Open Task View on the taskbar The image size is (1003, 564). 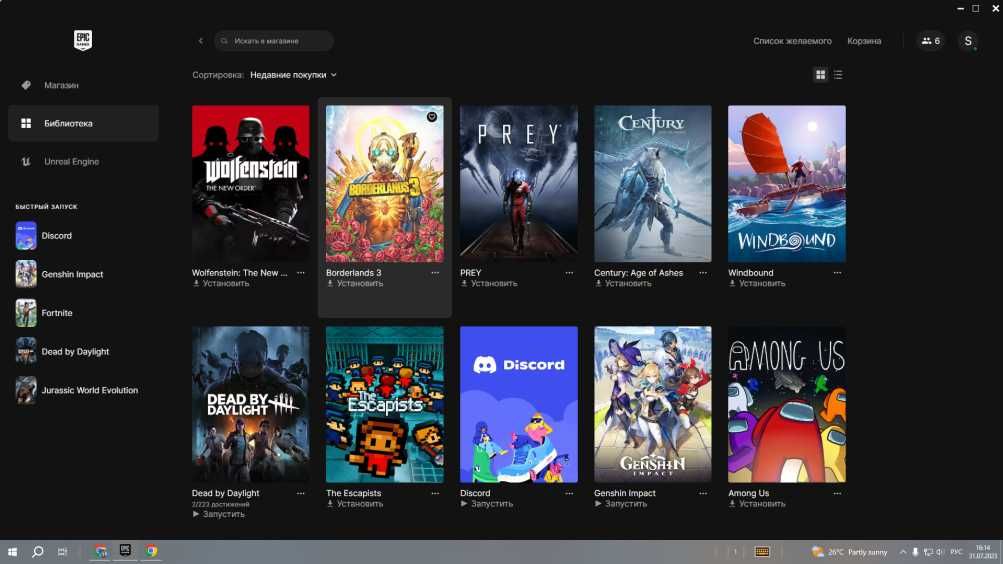pos(62,551)
